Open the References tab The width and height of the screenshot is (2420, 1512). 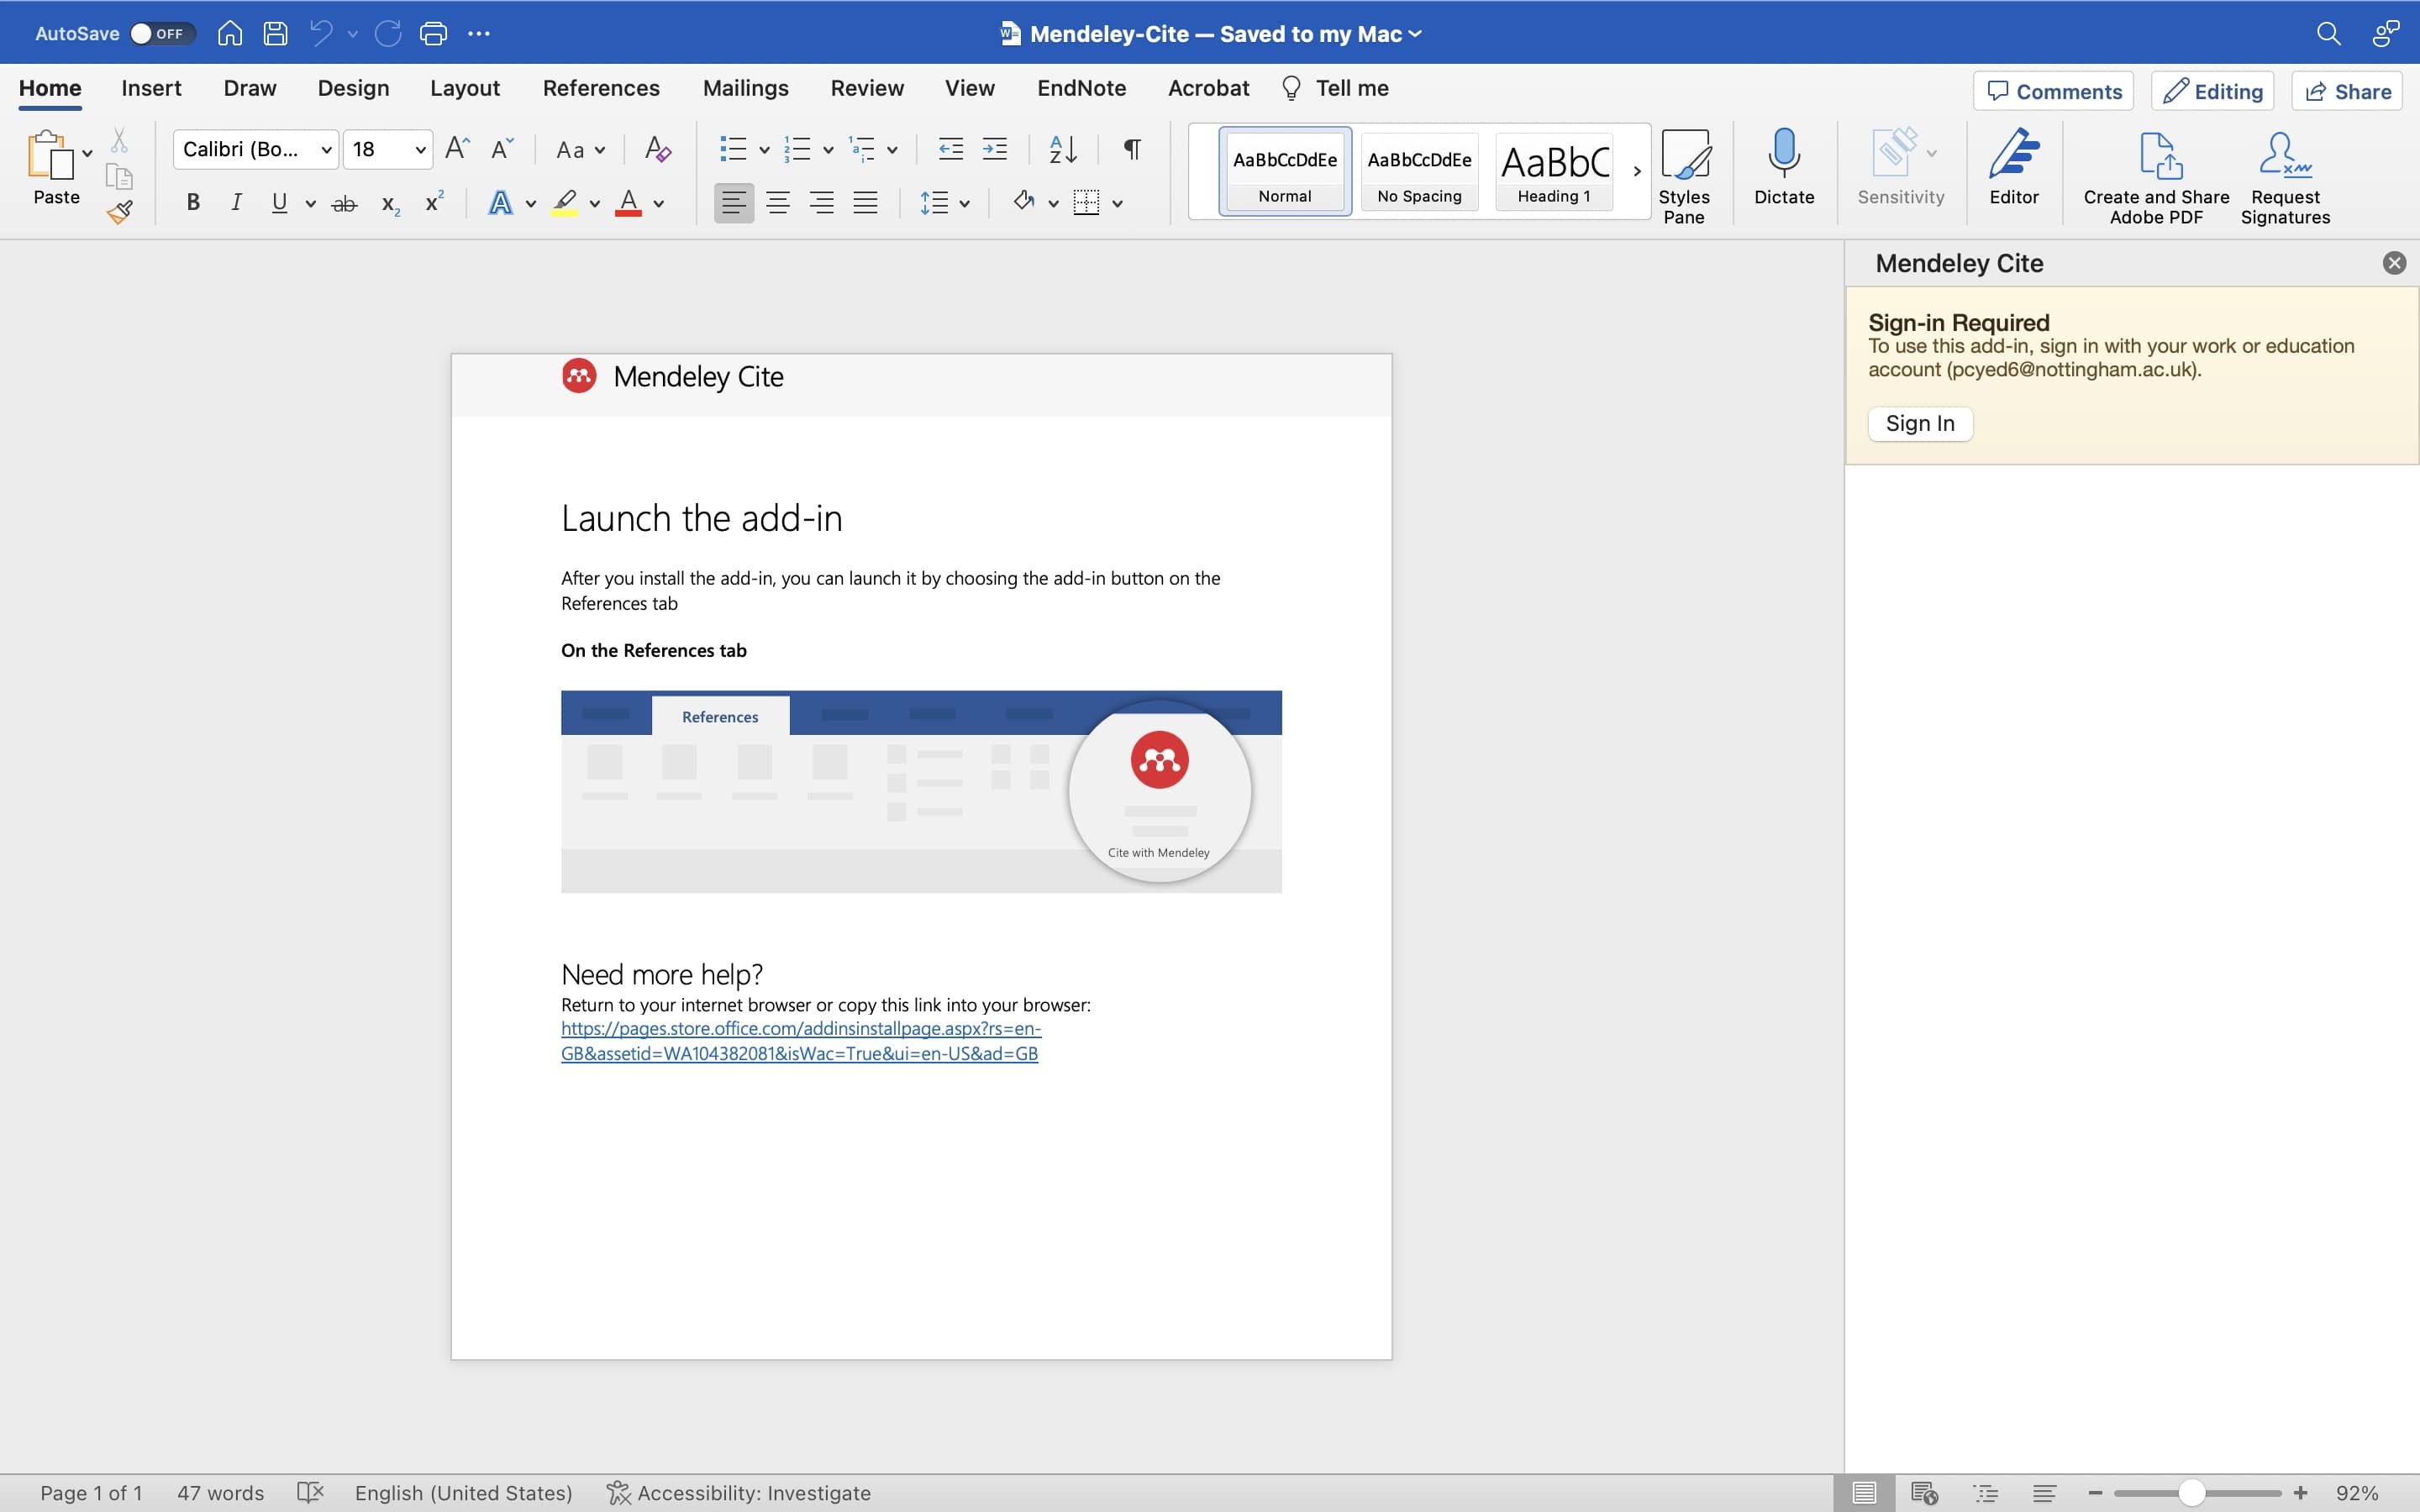pyautogui.click(x=601, y=88)
